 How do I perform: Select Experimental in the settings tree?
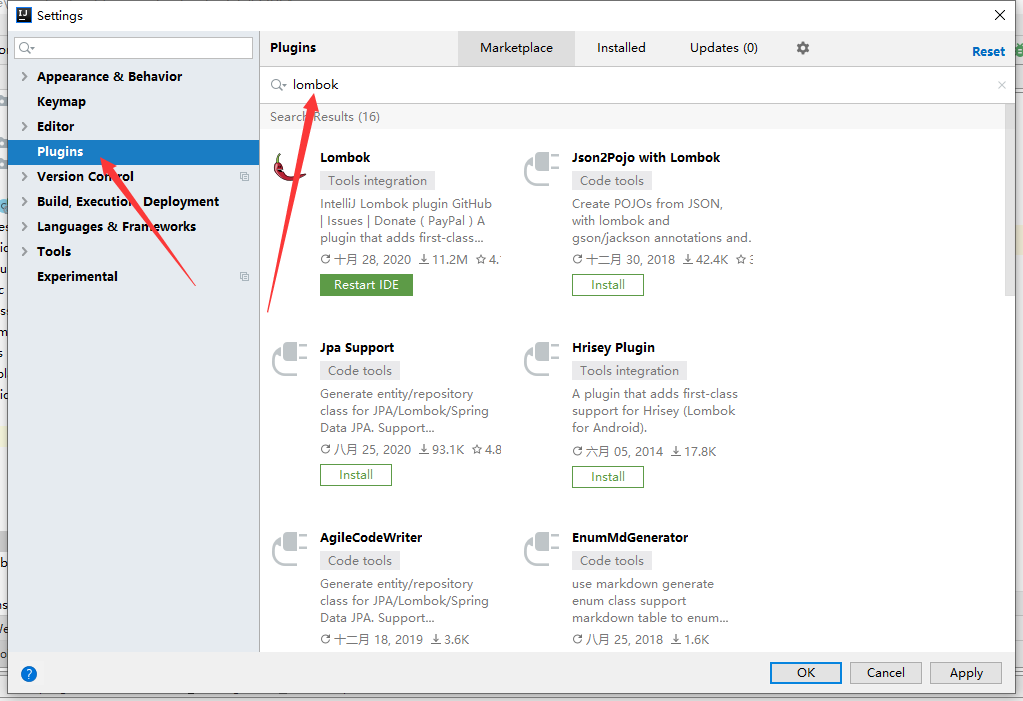(x=77, y=277)
